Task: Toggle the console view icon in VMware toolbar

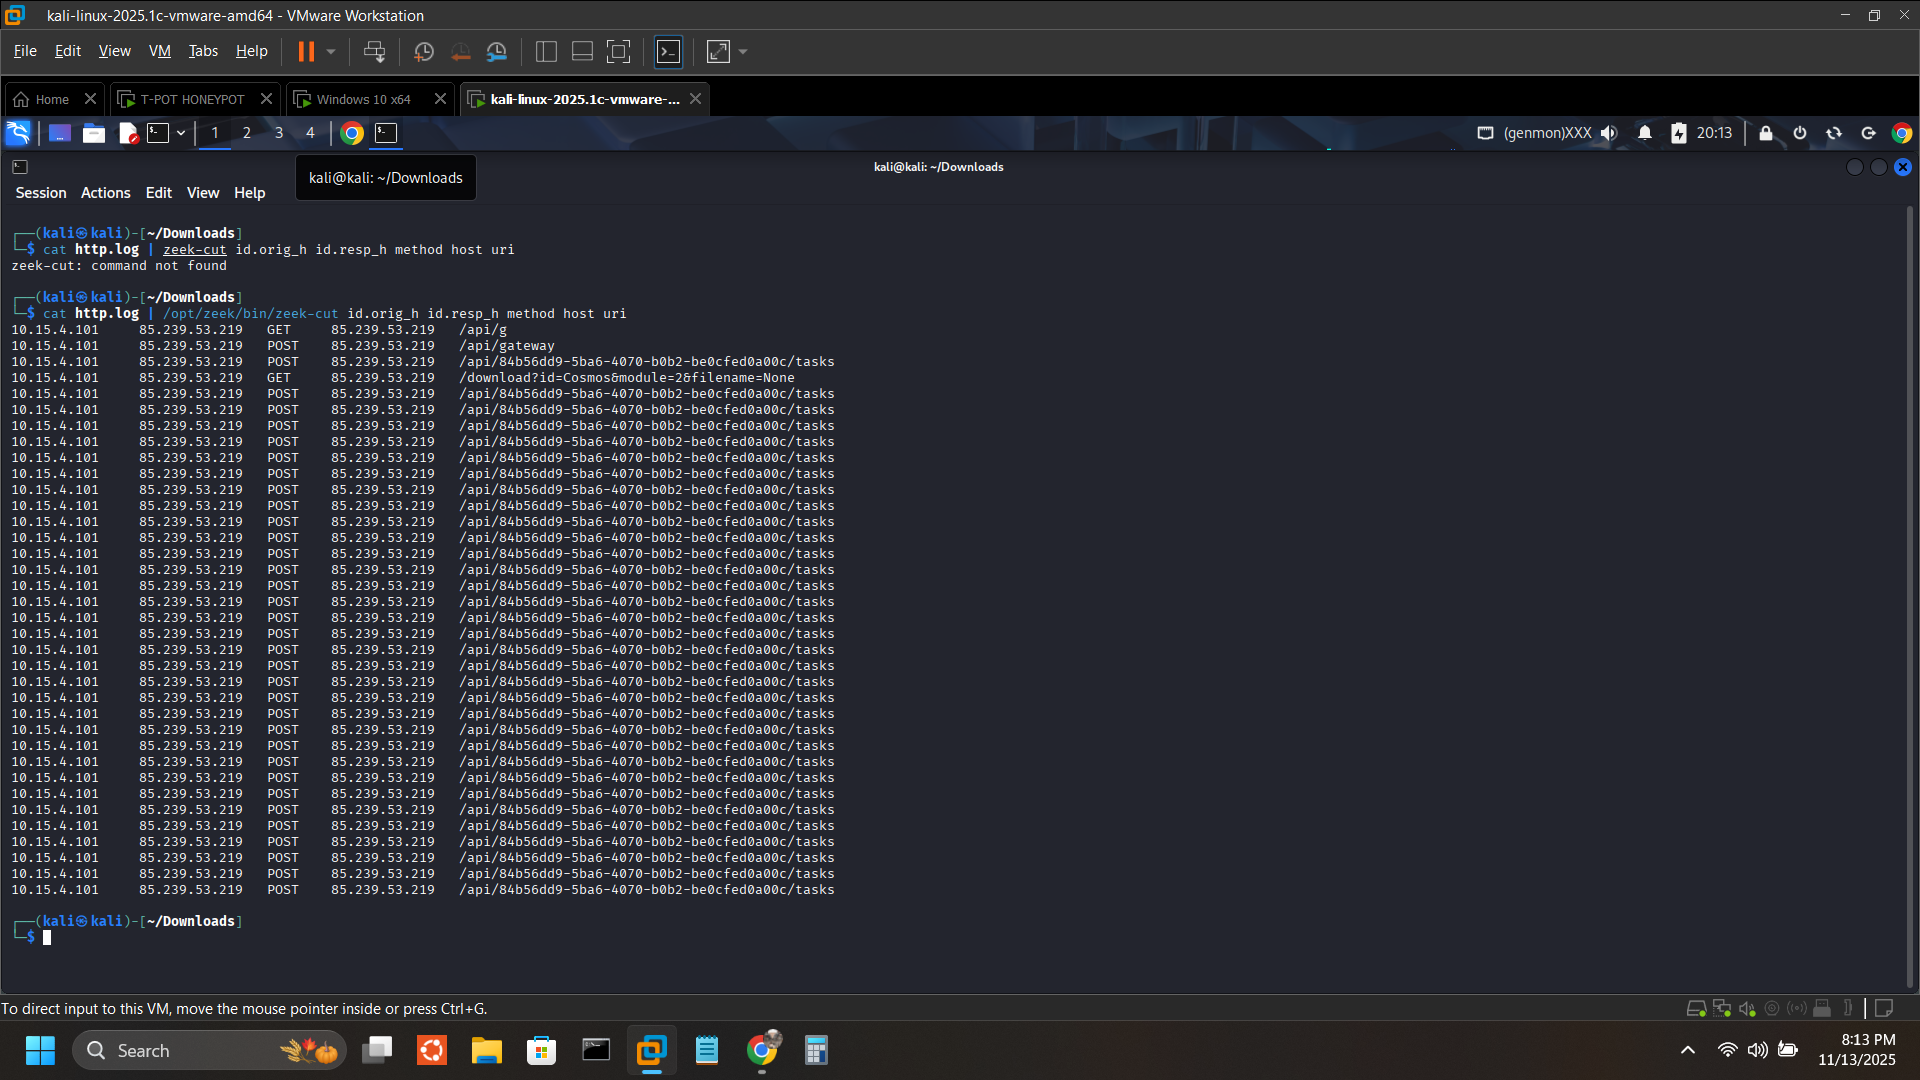Action: (x=668, y=51)
